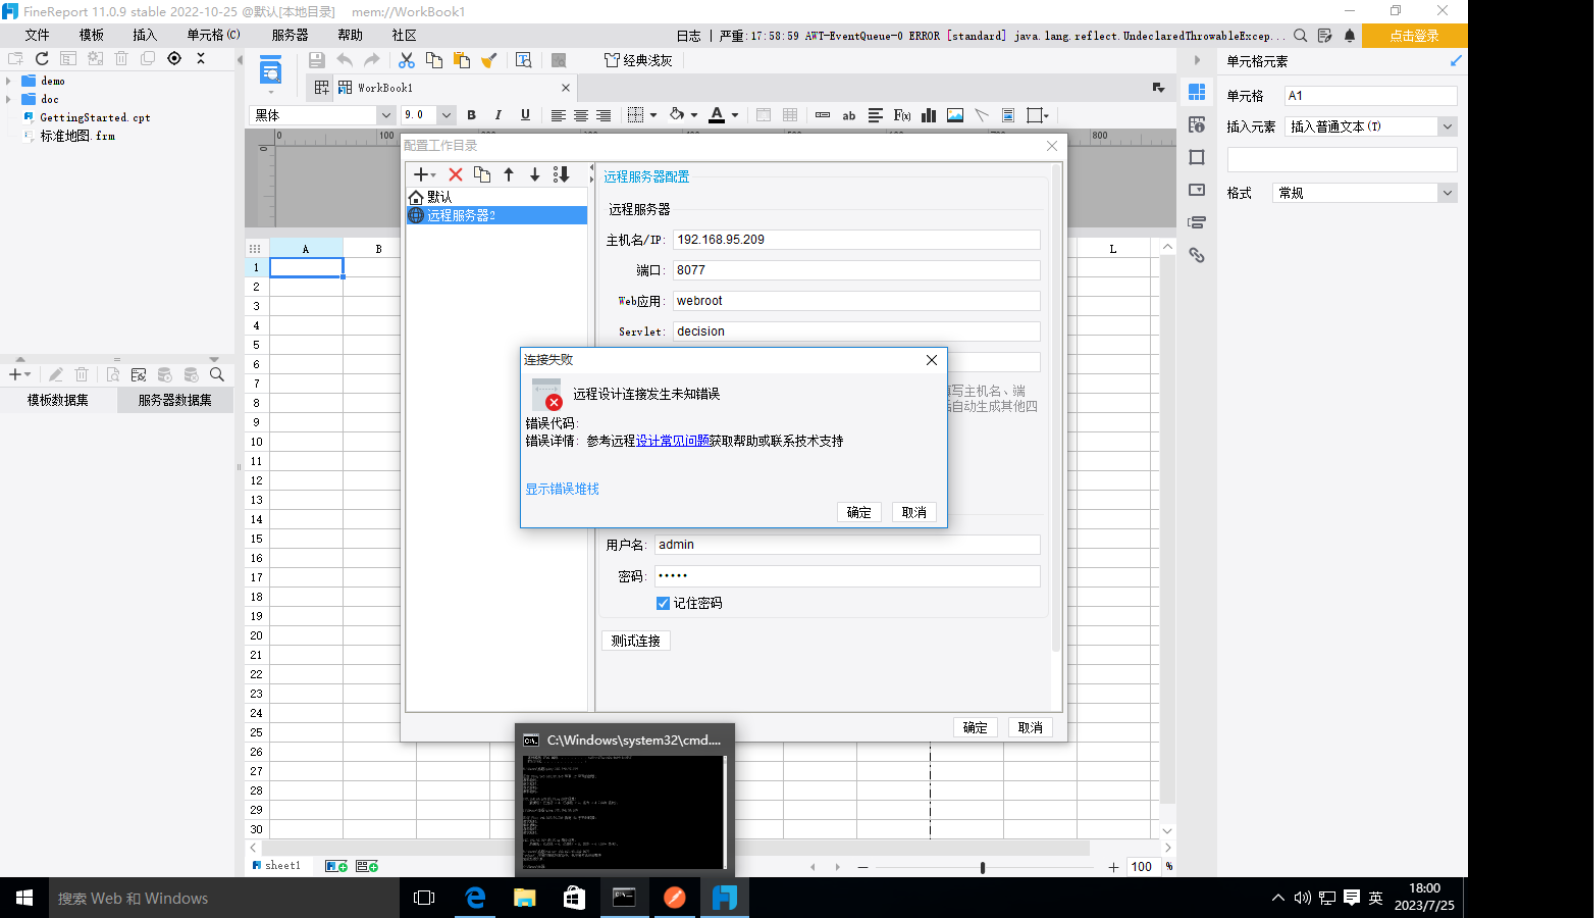The height and width of the screenshot is (918, 1594).
Task: Click the sort icon in the directory list toolbar
Action: click(561, 174)
